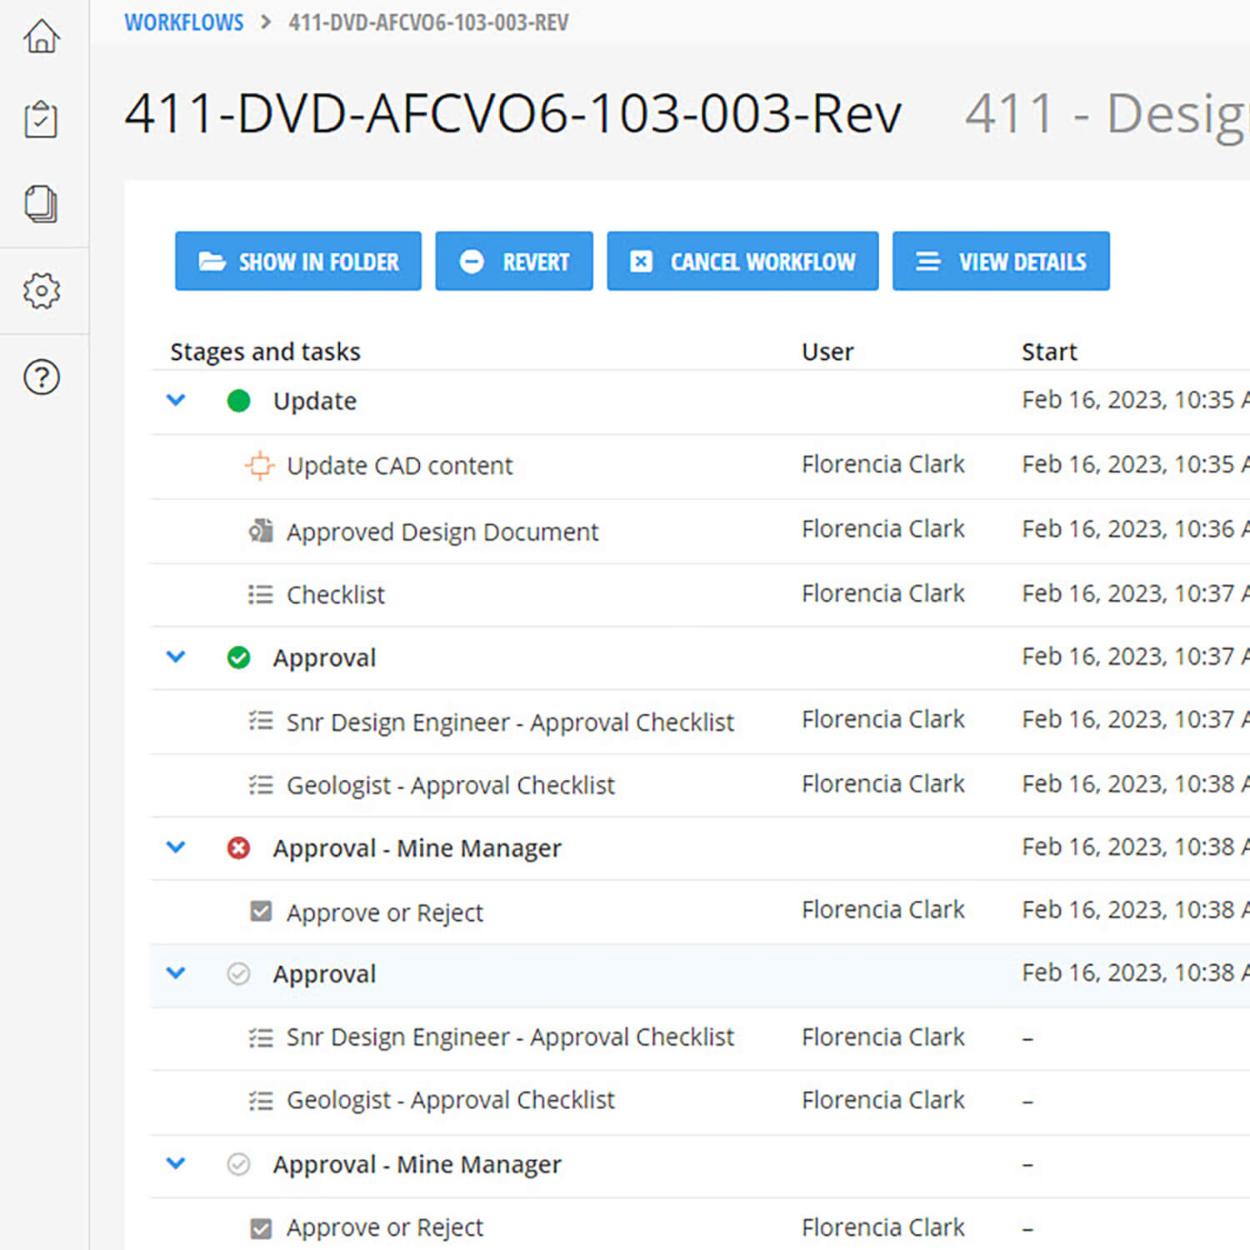Open the settings gear in sidebar
Image resolution: width=1250 pixels, height=1250 pixels.
[x=41, y=291]
